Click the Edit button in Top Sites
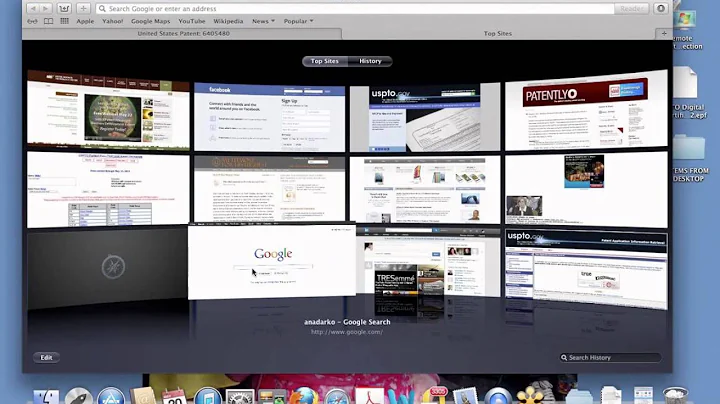Viewport: 720px width, 404px height. coord(46,357)
